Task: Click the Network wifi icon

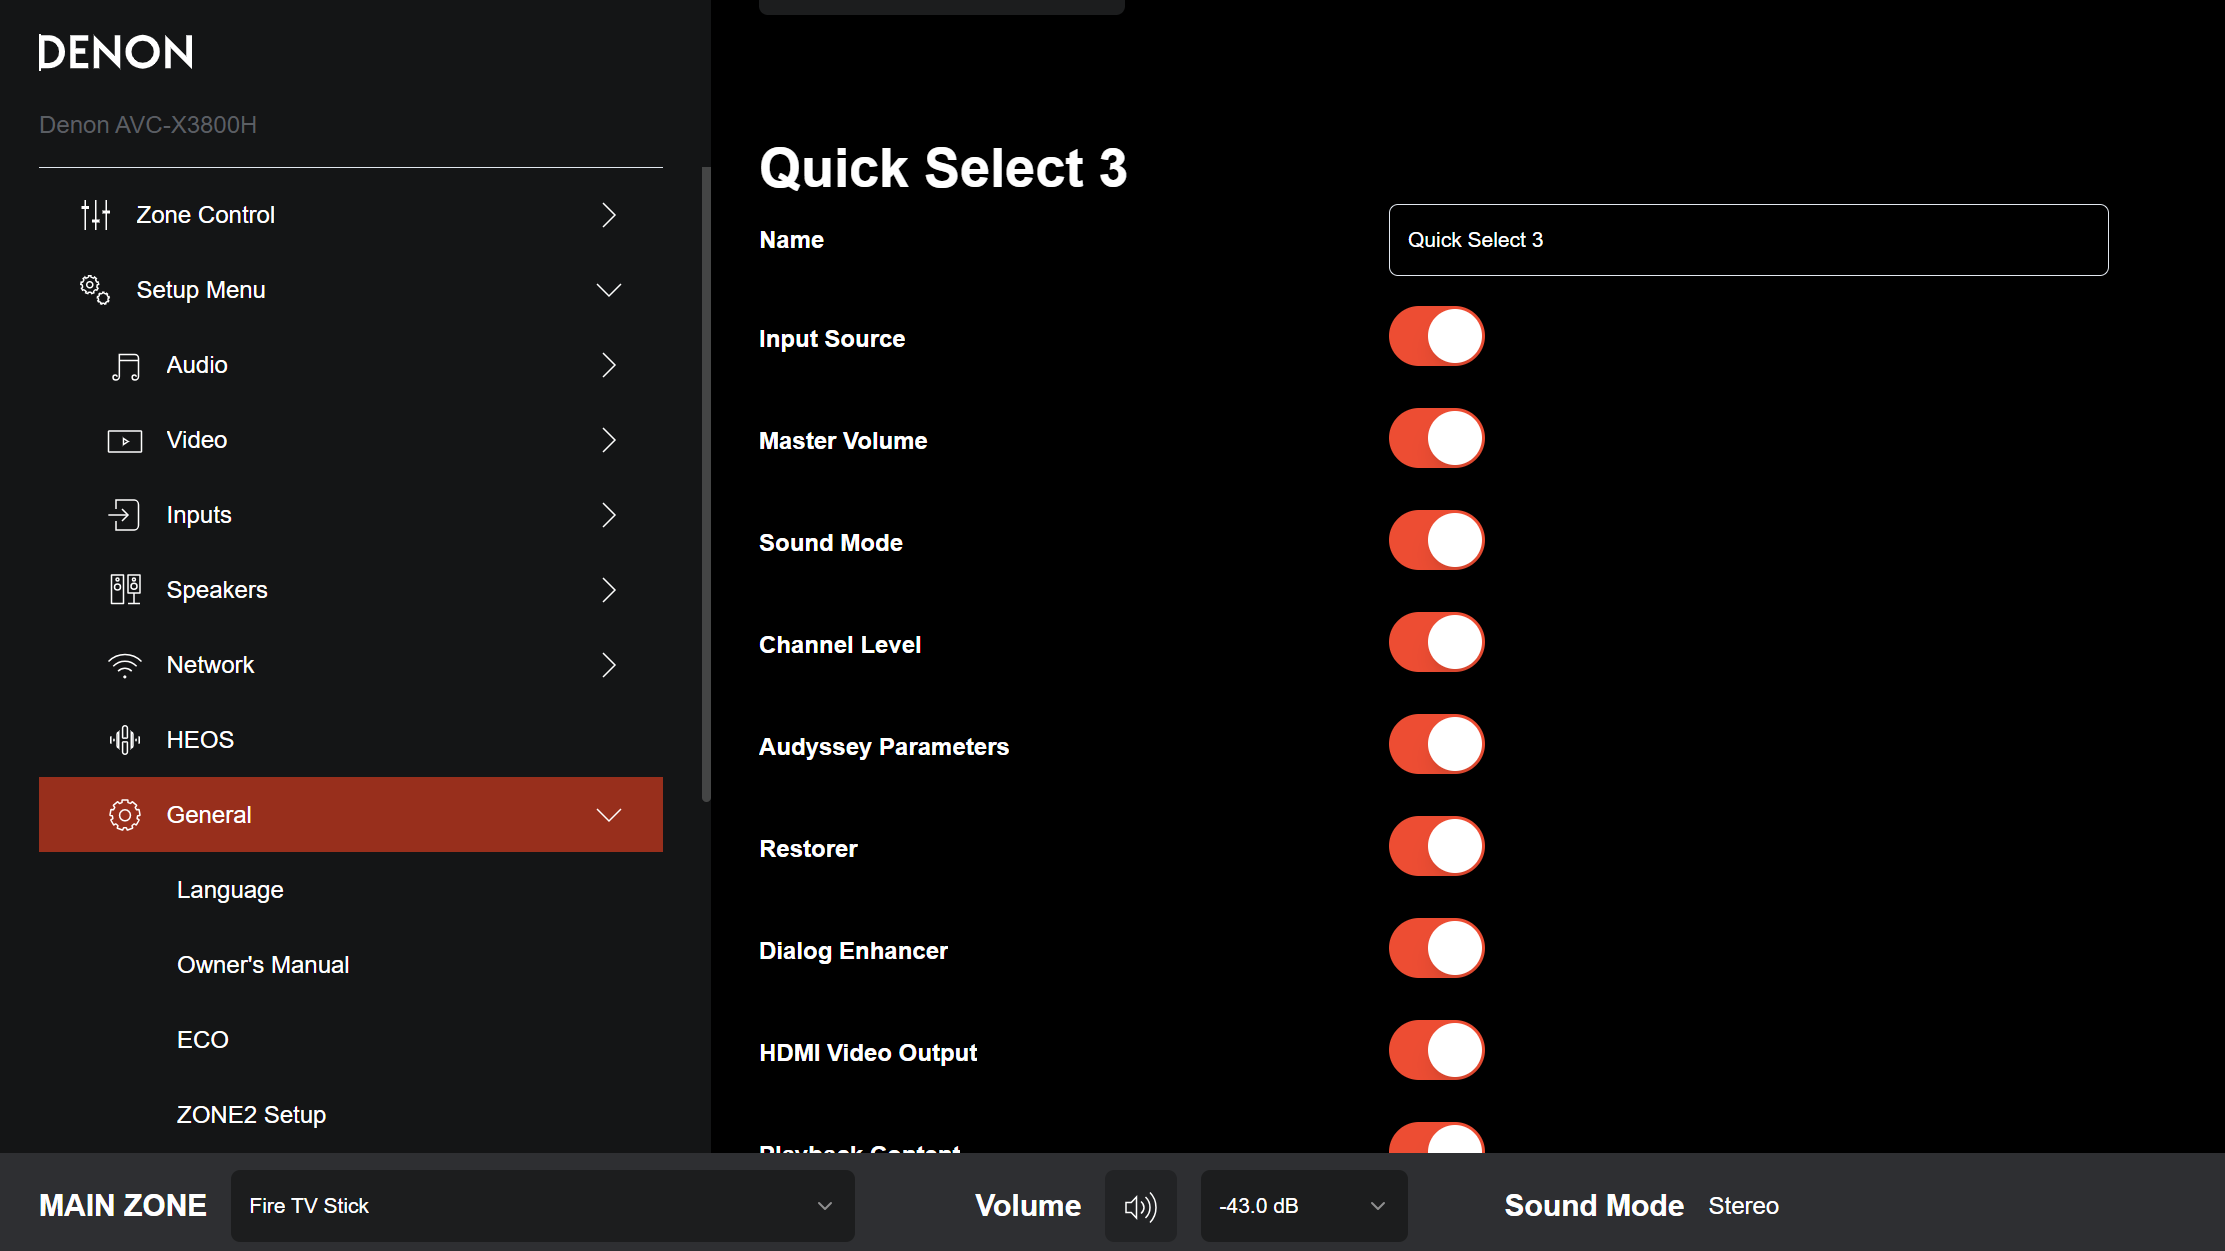Action: (x=125, y=665)
